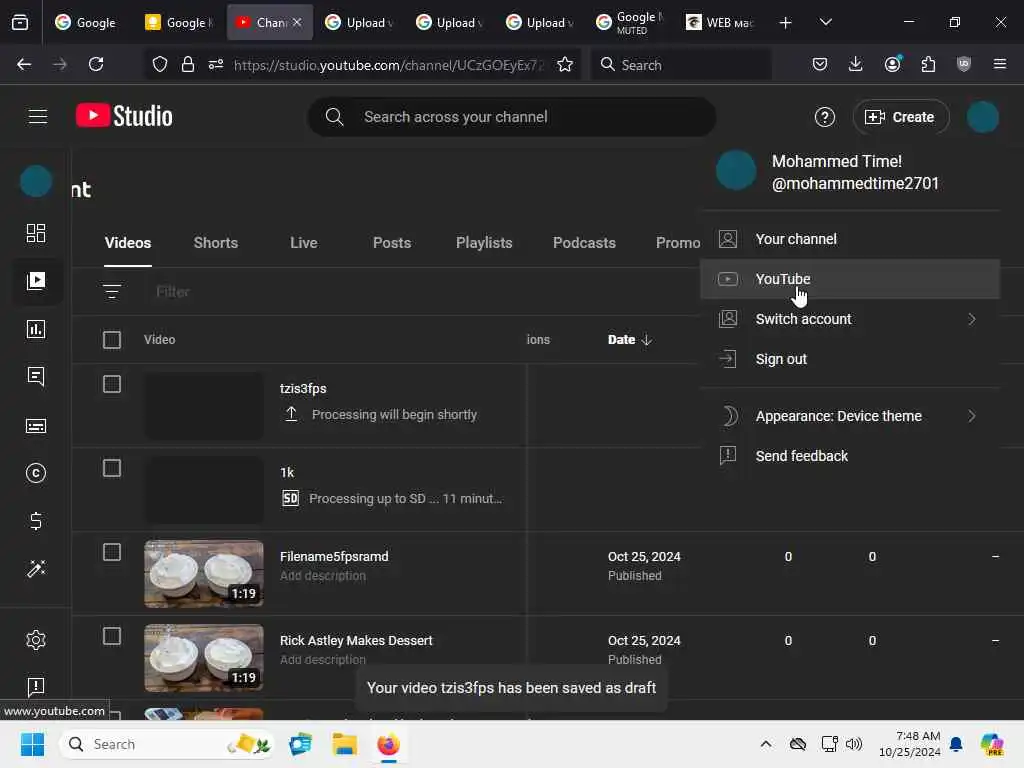The image size is (1024, 768).
Task: Click the tzis3fps video title
Action: pos(303,389)
